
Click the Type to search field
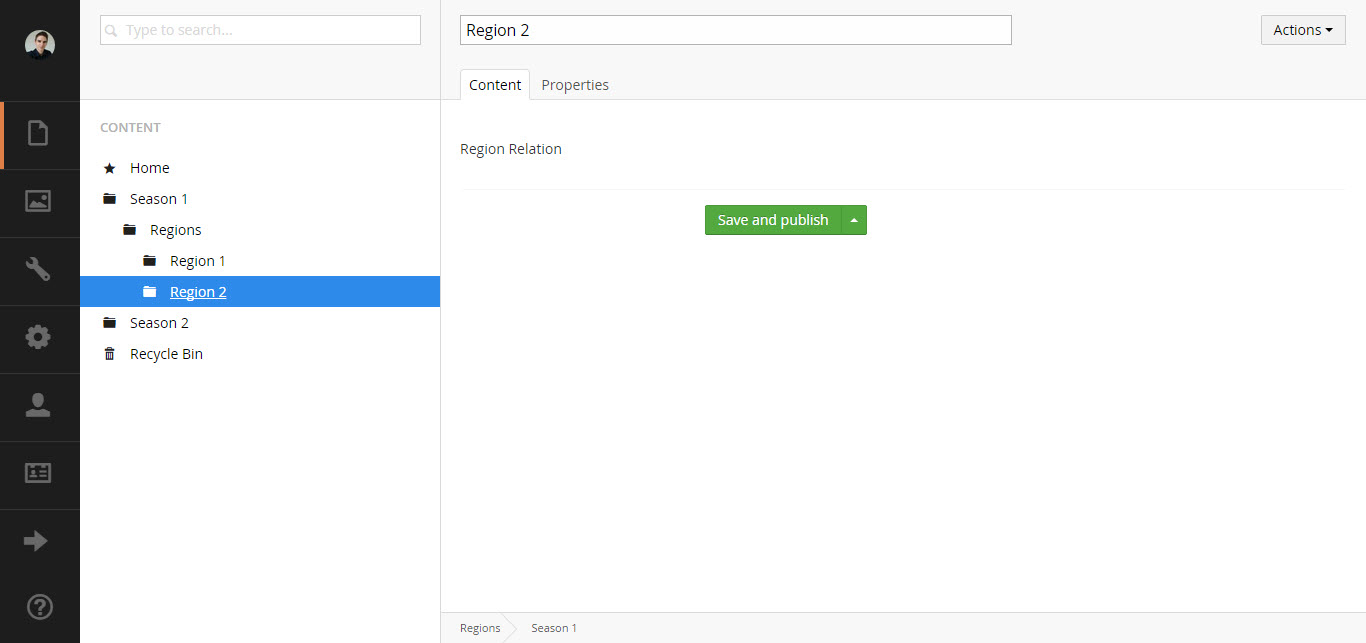pos(260,30)
